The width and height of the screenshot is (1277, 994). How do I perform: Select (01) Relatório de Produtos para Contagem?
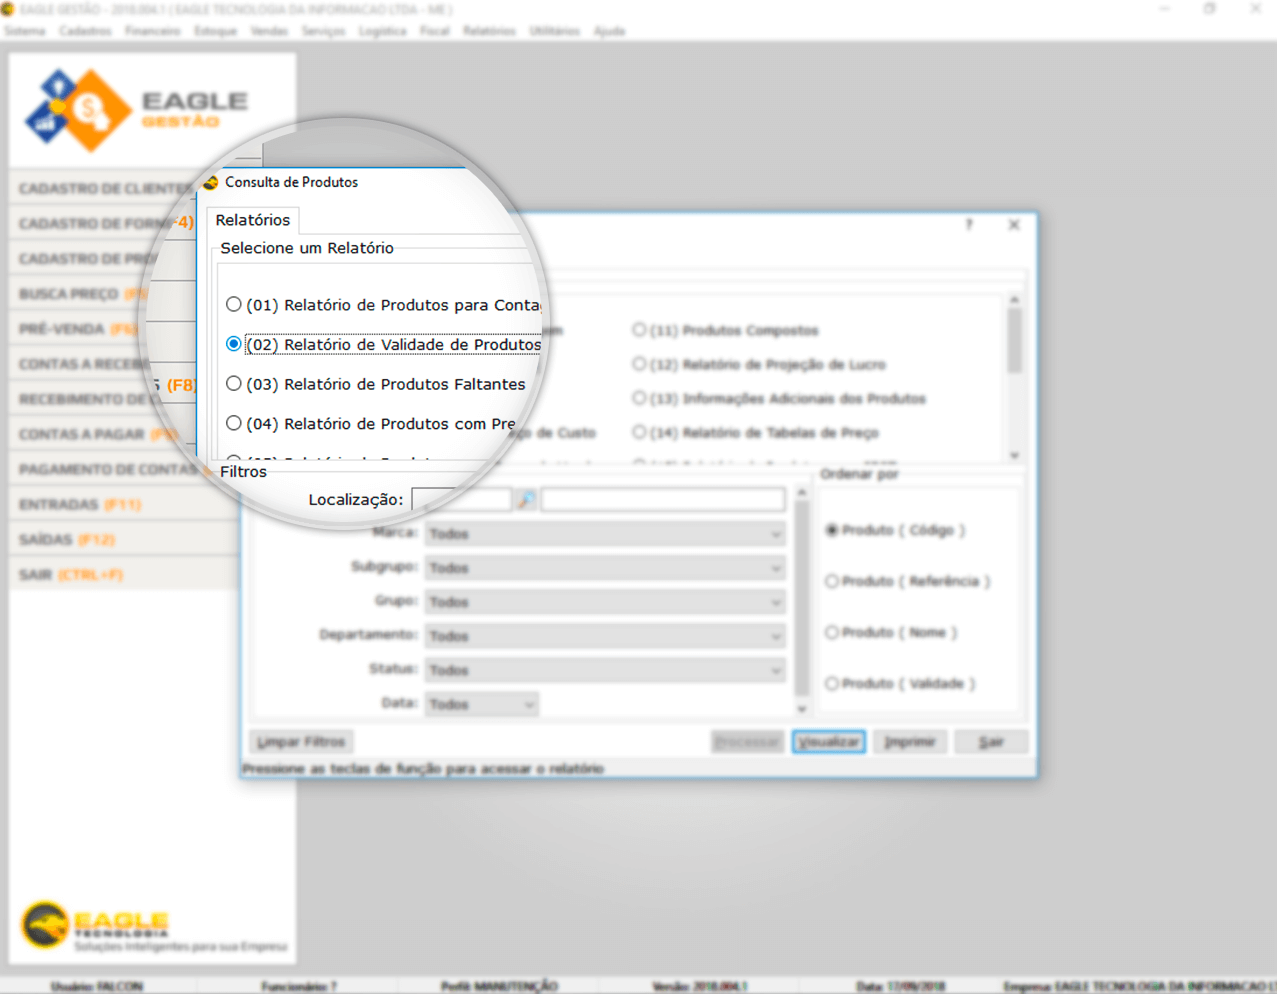pos(386,304)
